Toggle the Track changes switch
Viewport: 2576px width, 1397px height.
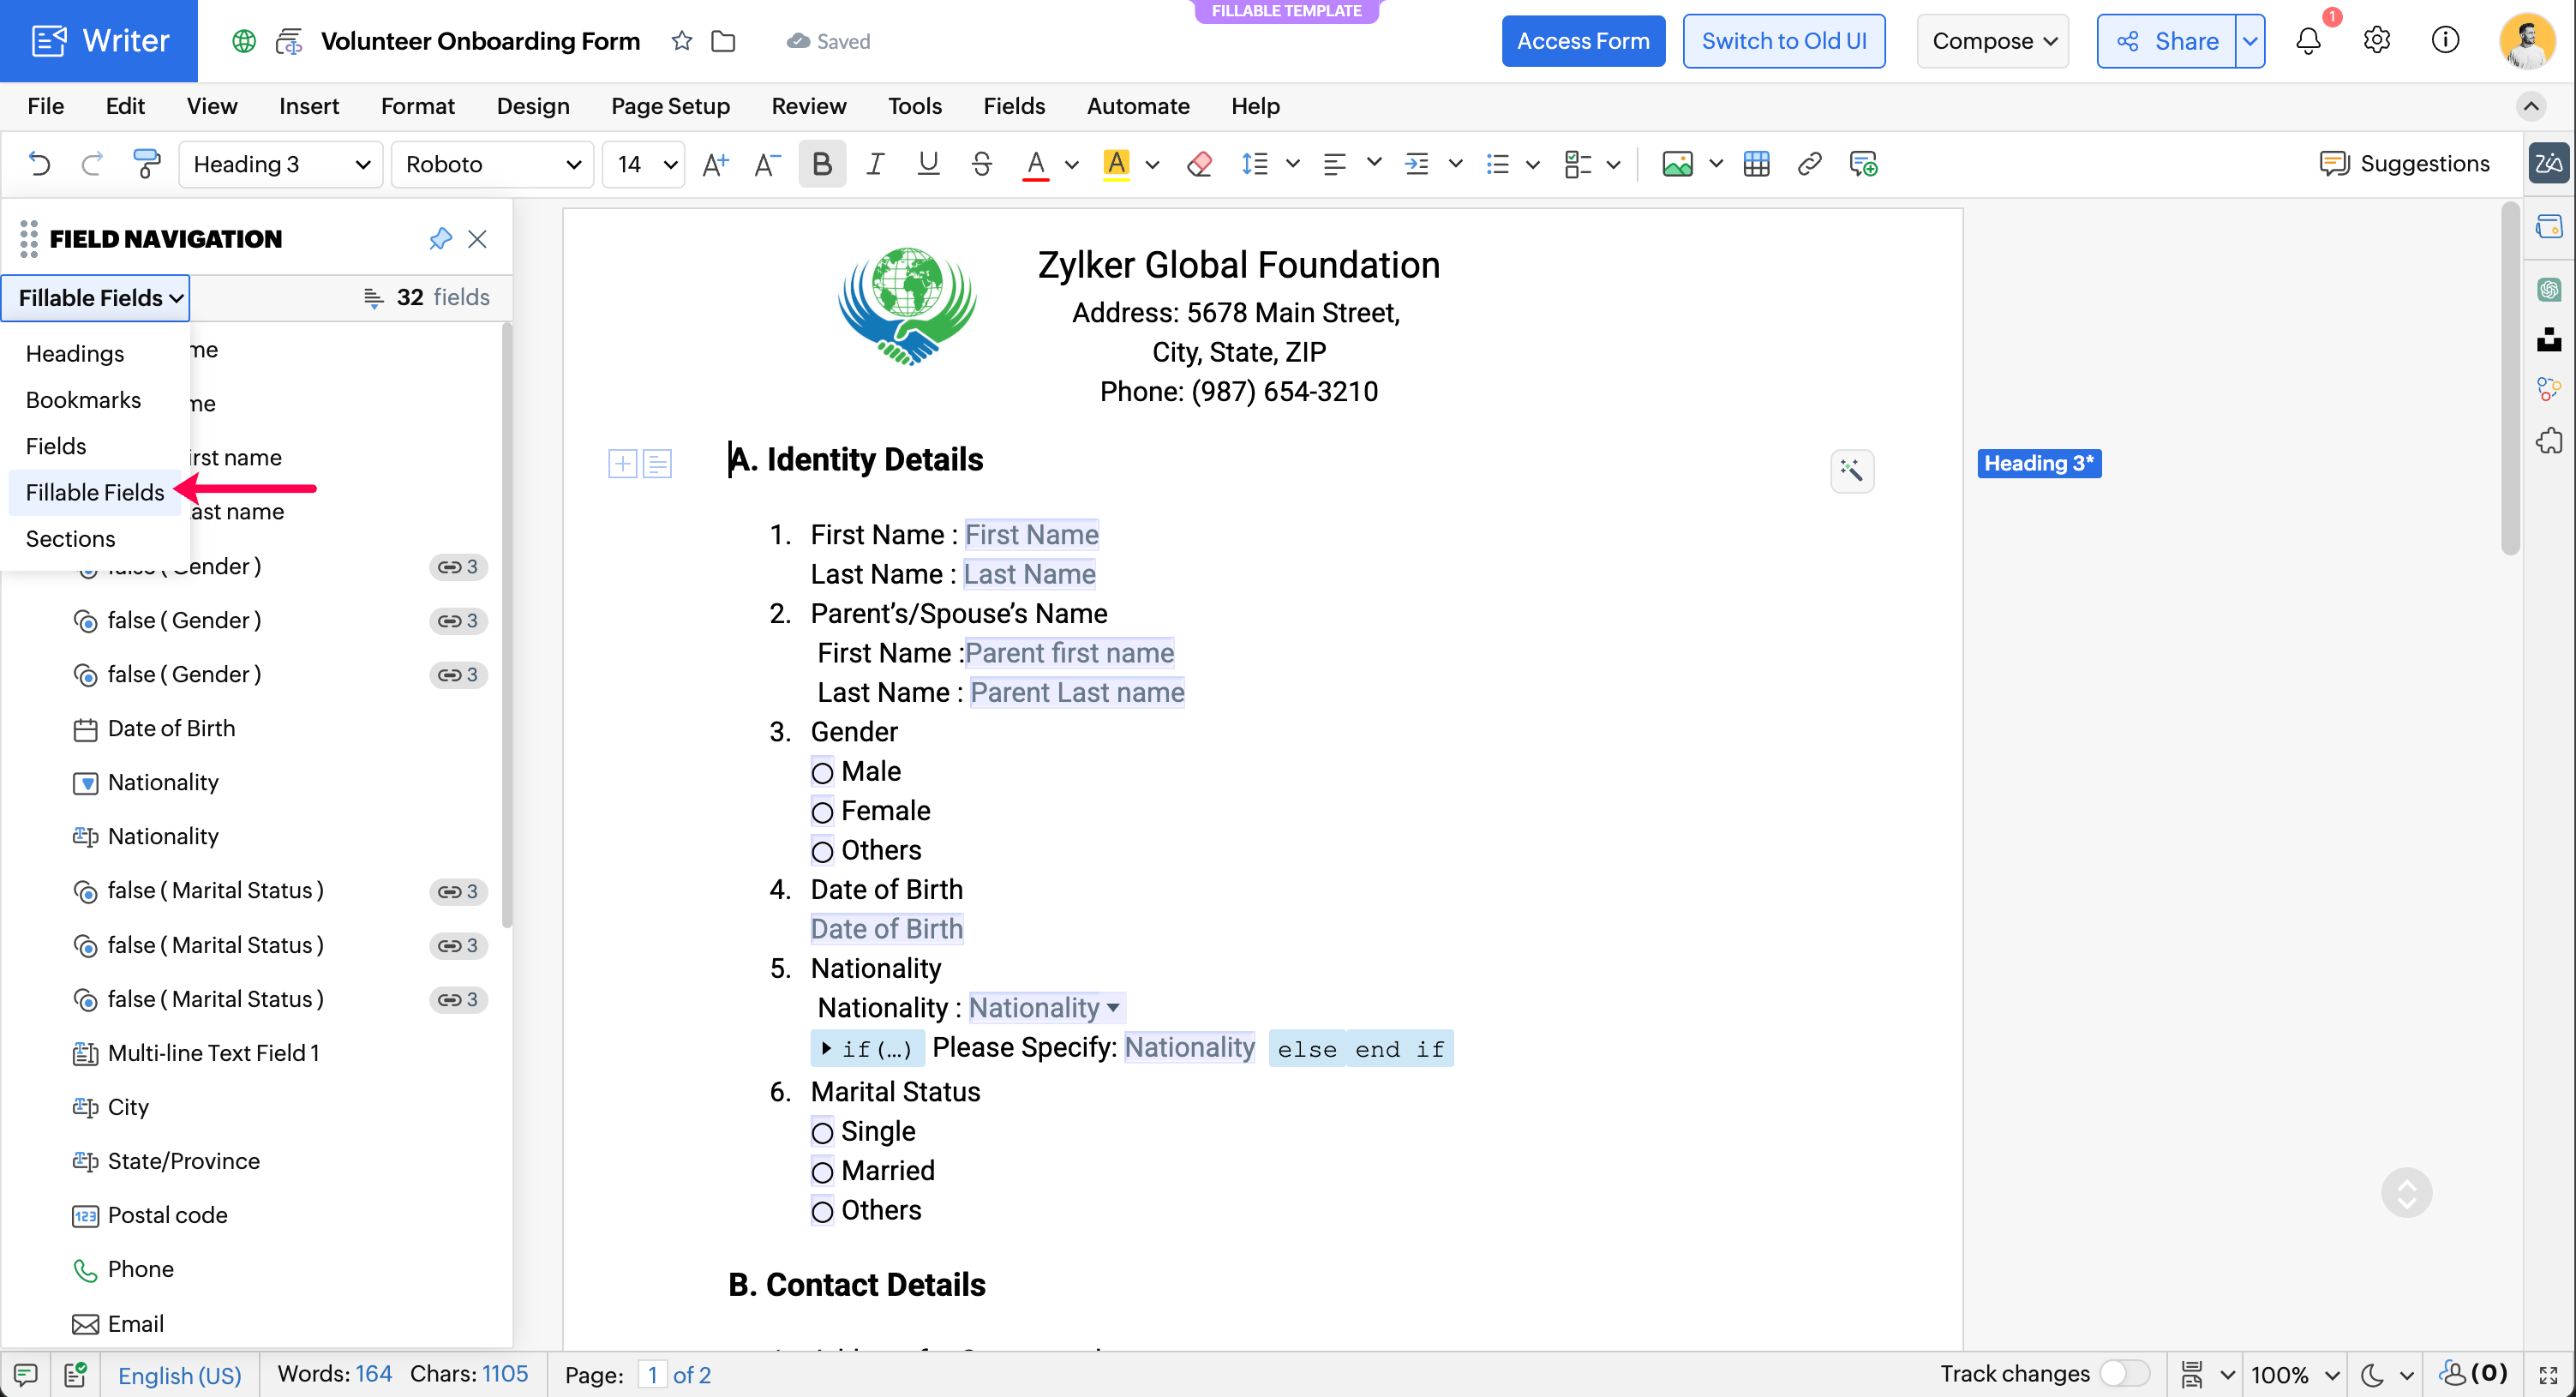tap(2124, 1373)
